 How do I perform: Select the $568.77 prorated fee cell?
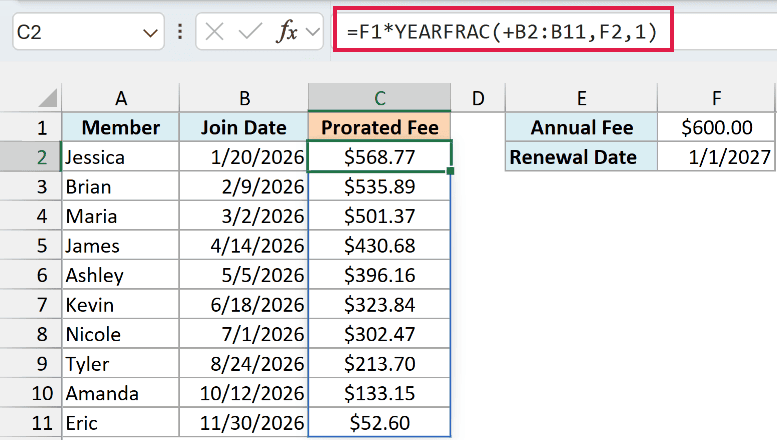coord(380,157)
